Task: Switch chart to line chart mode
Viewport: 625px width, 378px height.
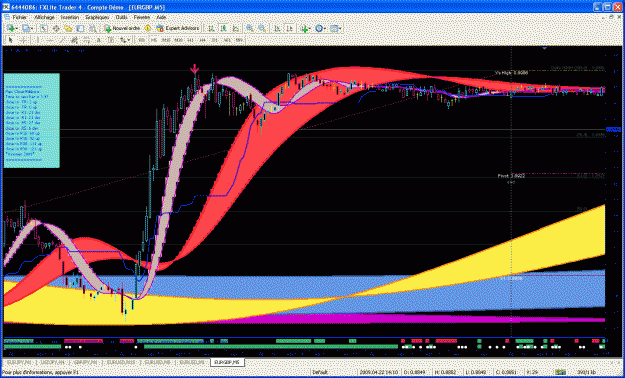Action: coord(236,28)
